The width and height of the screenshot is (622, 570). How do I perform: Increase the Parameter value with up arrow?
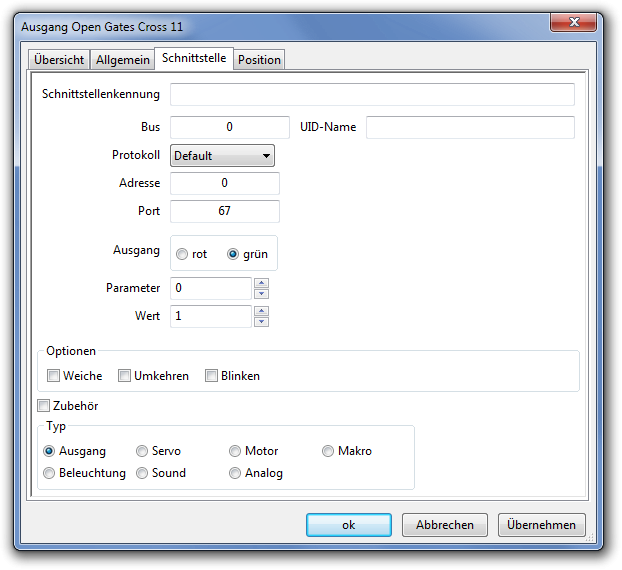coord(261,283)
